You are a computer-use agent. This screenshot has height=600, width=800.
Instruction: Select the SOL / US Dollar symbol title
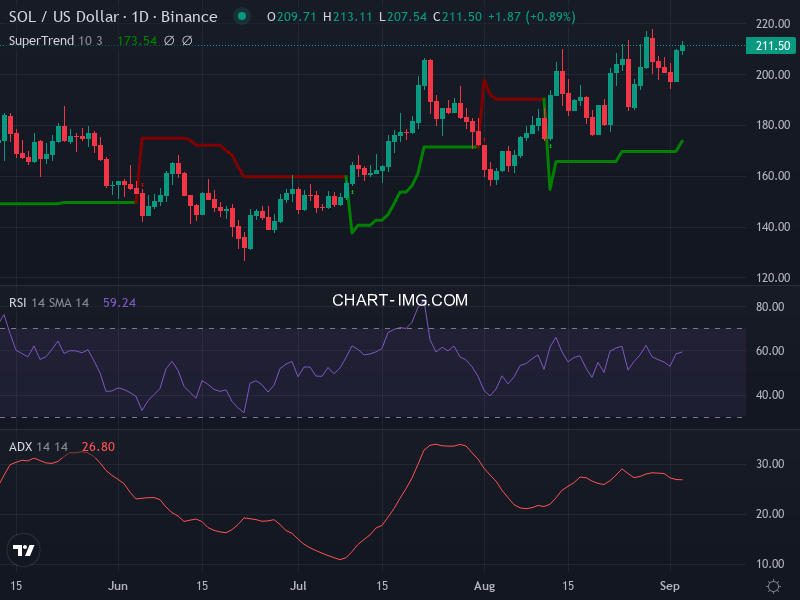(x=113, y=17)
